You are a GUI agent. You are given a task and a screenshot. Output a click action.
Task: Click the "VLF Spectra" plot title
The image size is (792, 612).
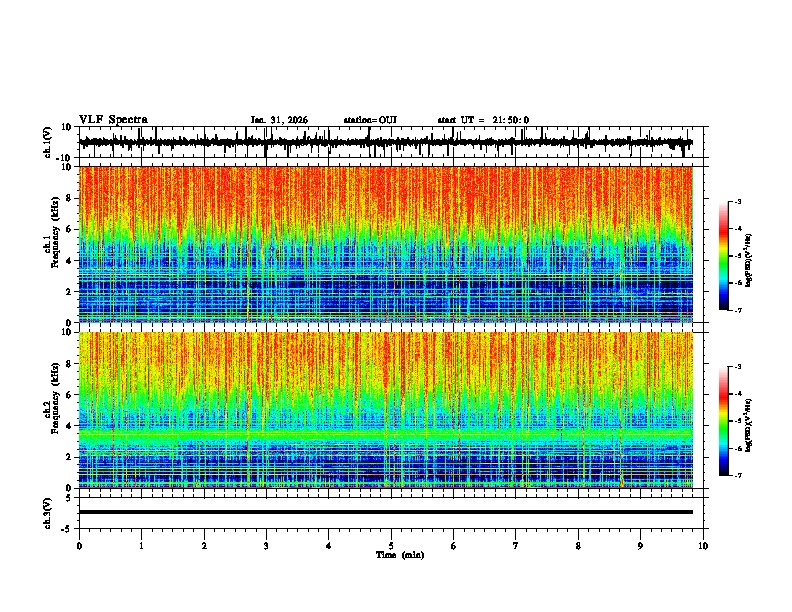click(x=113, y=120)
